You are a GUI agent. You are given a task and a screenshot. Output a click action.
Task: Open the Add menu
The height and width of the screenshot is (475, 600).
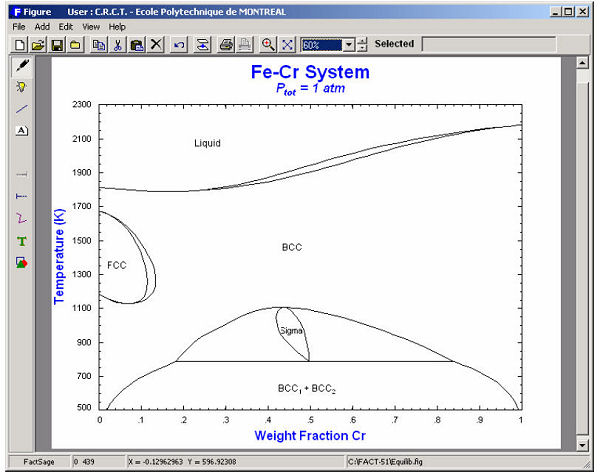coord(42,26)
